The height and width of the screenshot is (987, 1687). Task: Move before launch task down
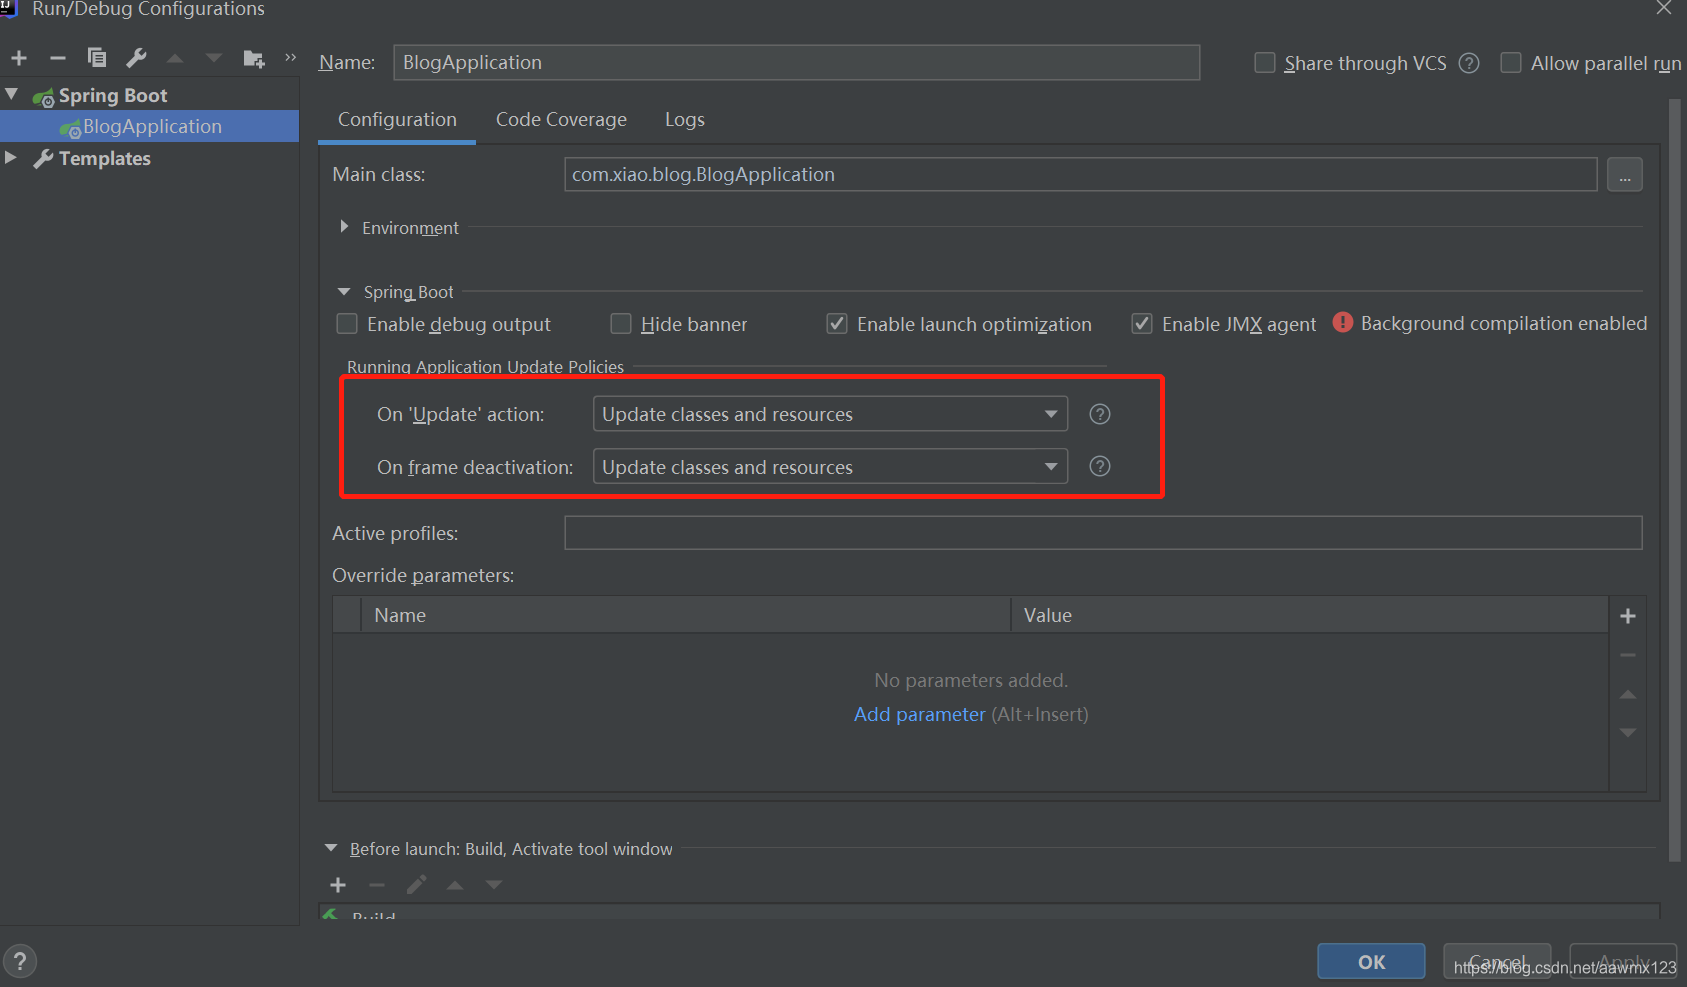pos(494,885)
